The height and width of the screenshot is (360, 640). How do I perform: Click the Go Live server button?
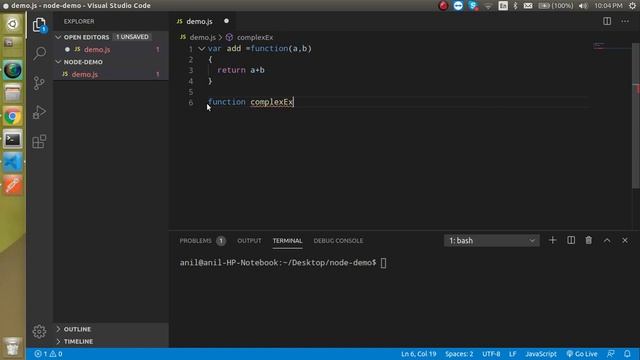[582, 354]
